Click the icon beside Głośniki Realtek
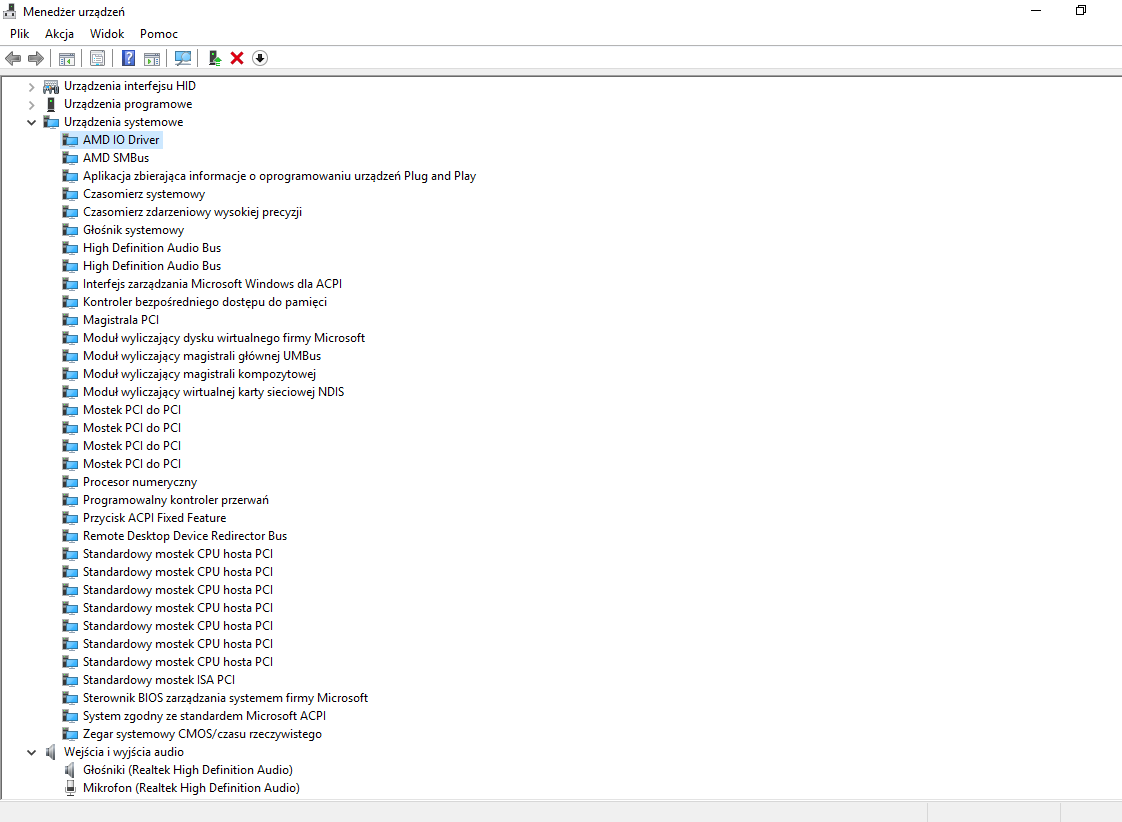 (x=70, y=770)
